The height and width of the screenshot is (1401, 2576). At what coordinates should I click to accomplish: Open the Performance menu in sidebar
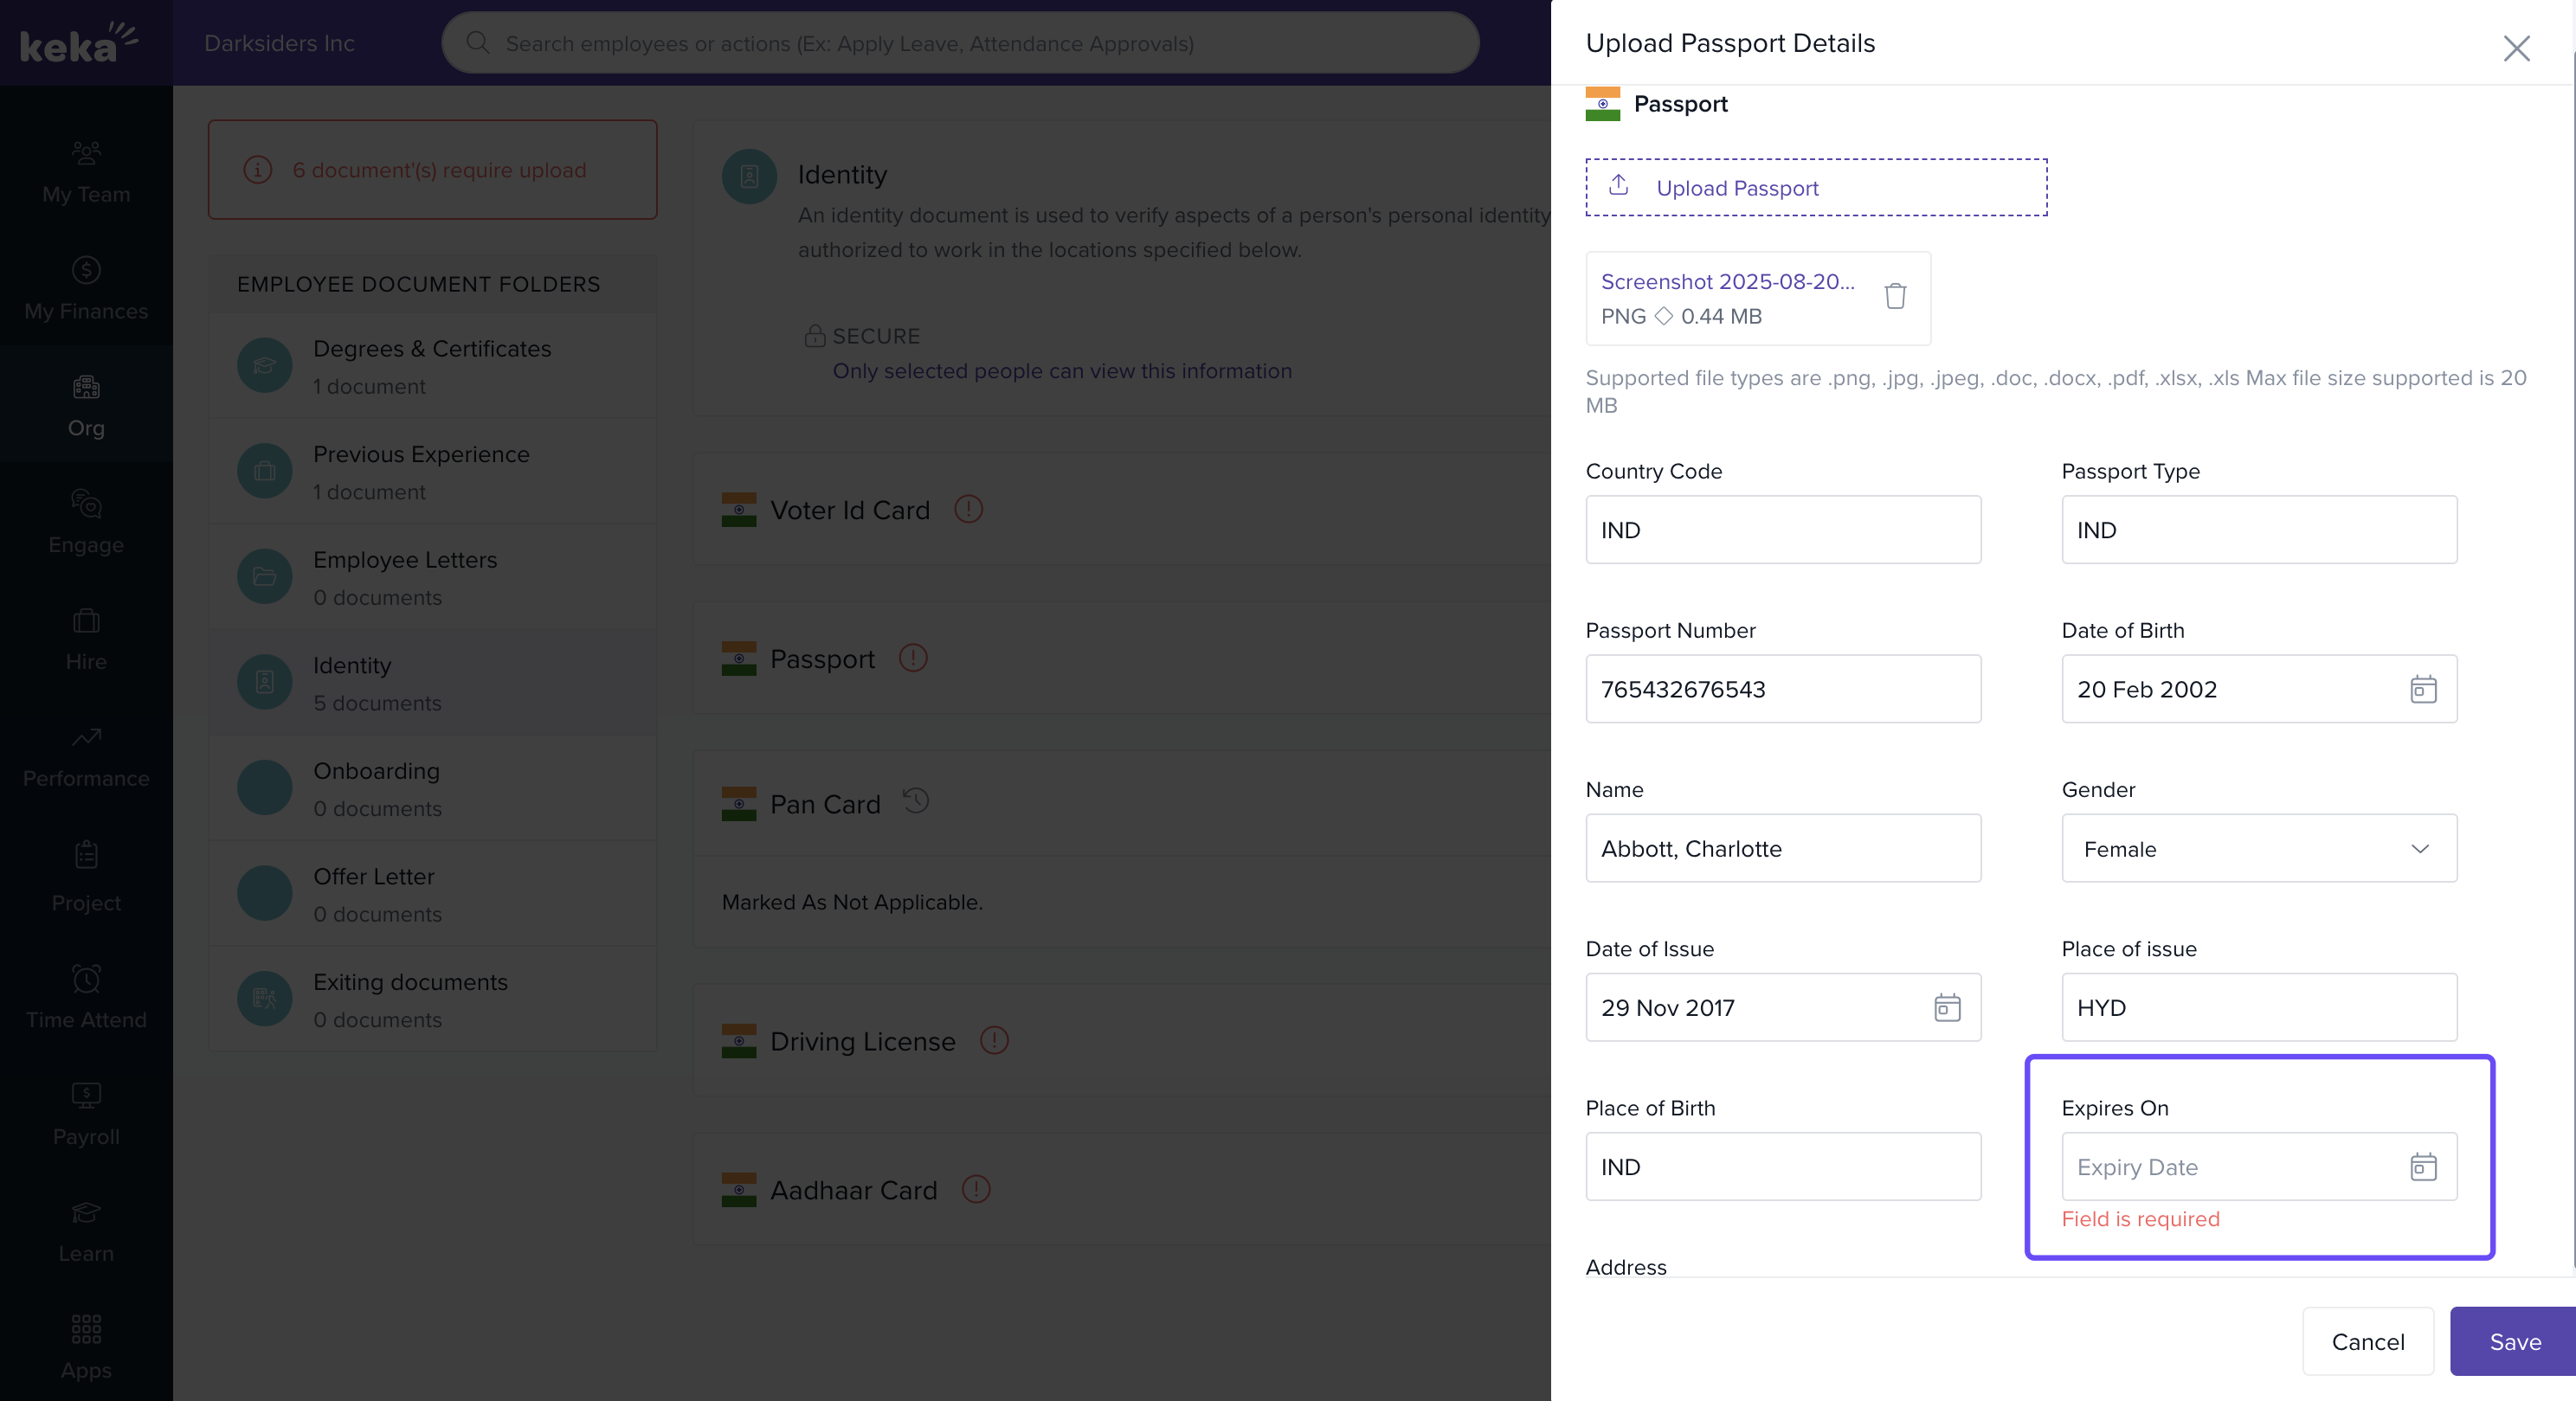click(x=86, y=756)
